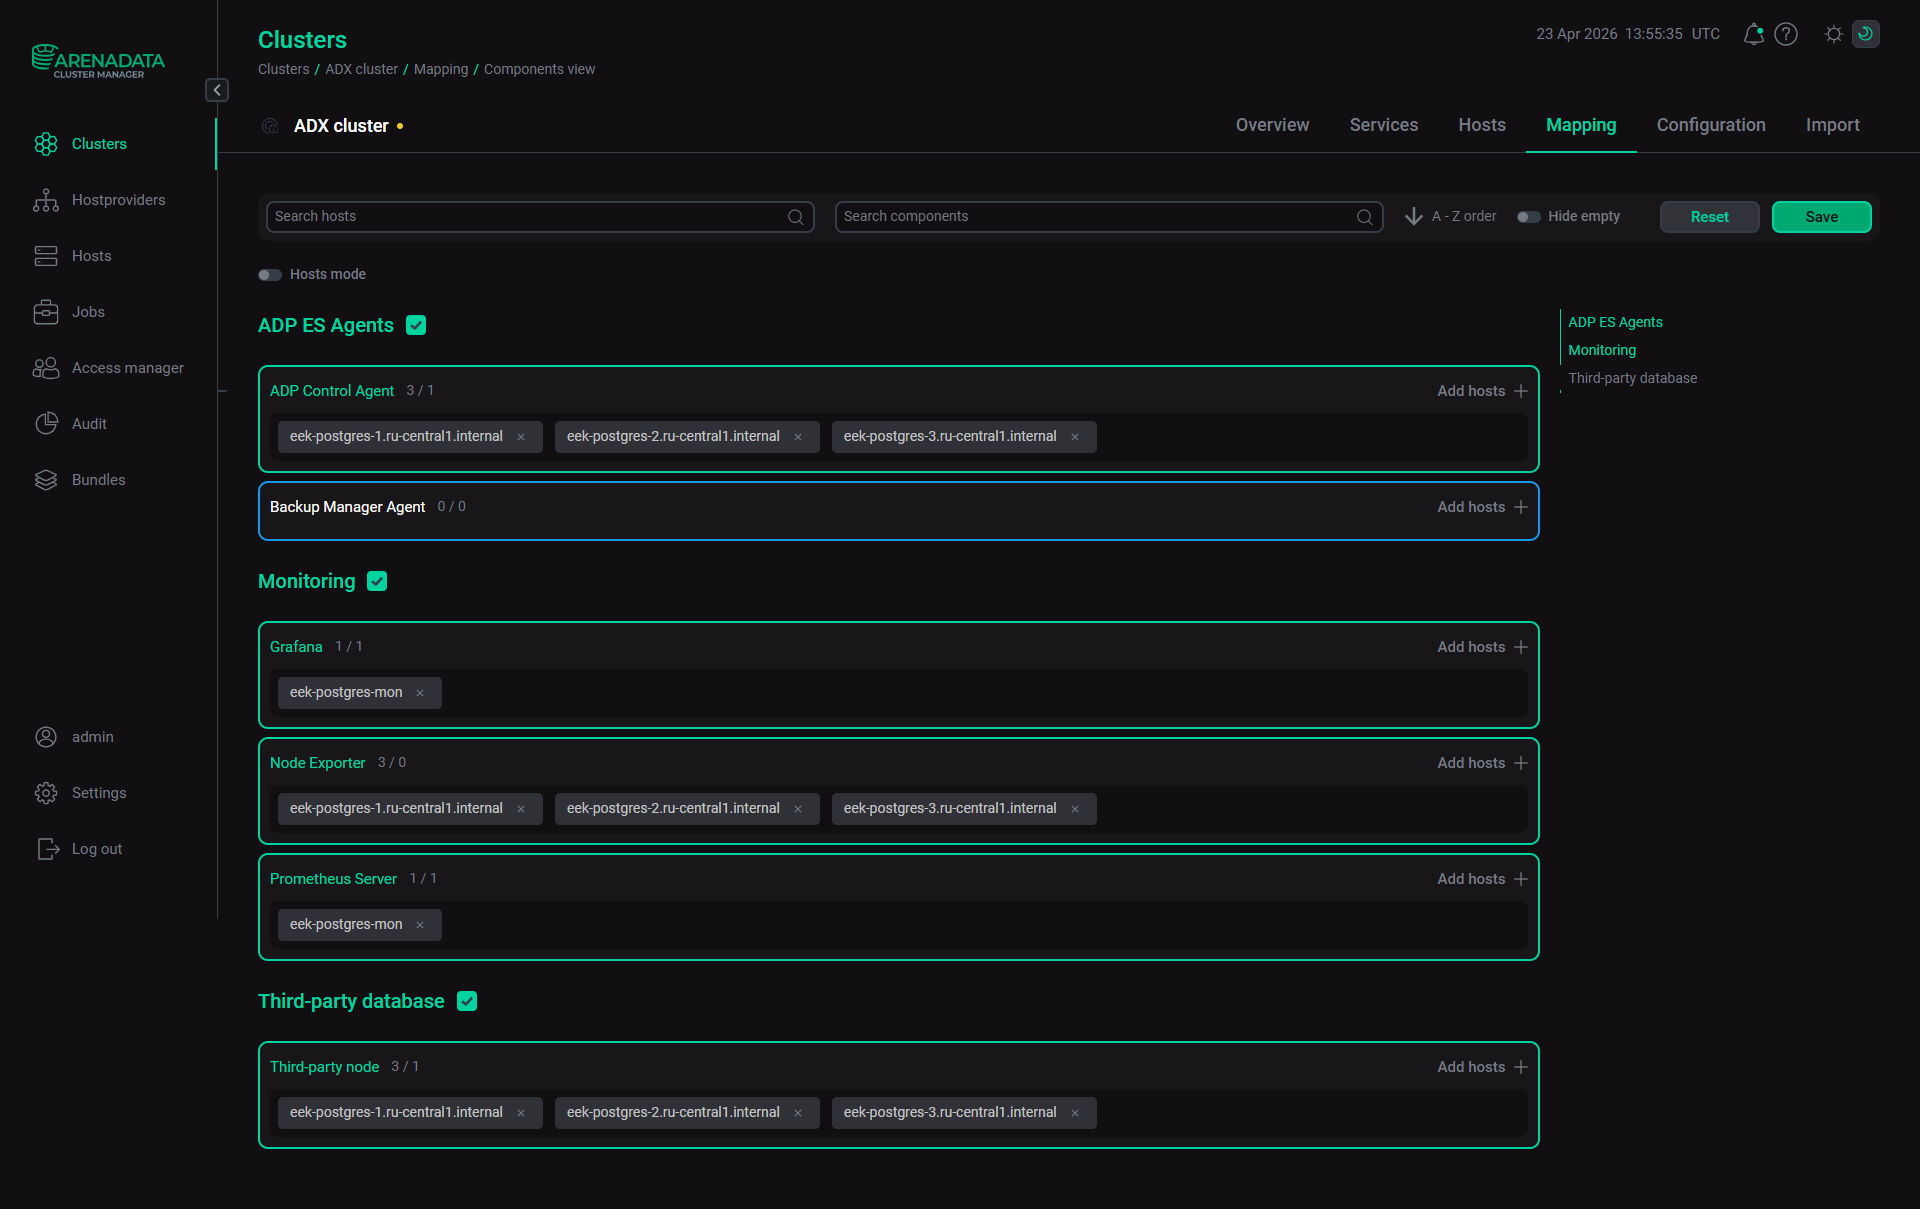
Task: Uncheck the Monitoring service checkbox
Action: pos(377,581)
